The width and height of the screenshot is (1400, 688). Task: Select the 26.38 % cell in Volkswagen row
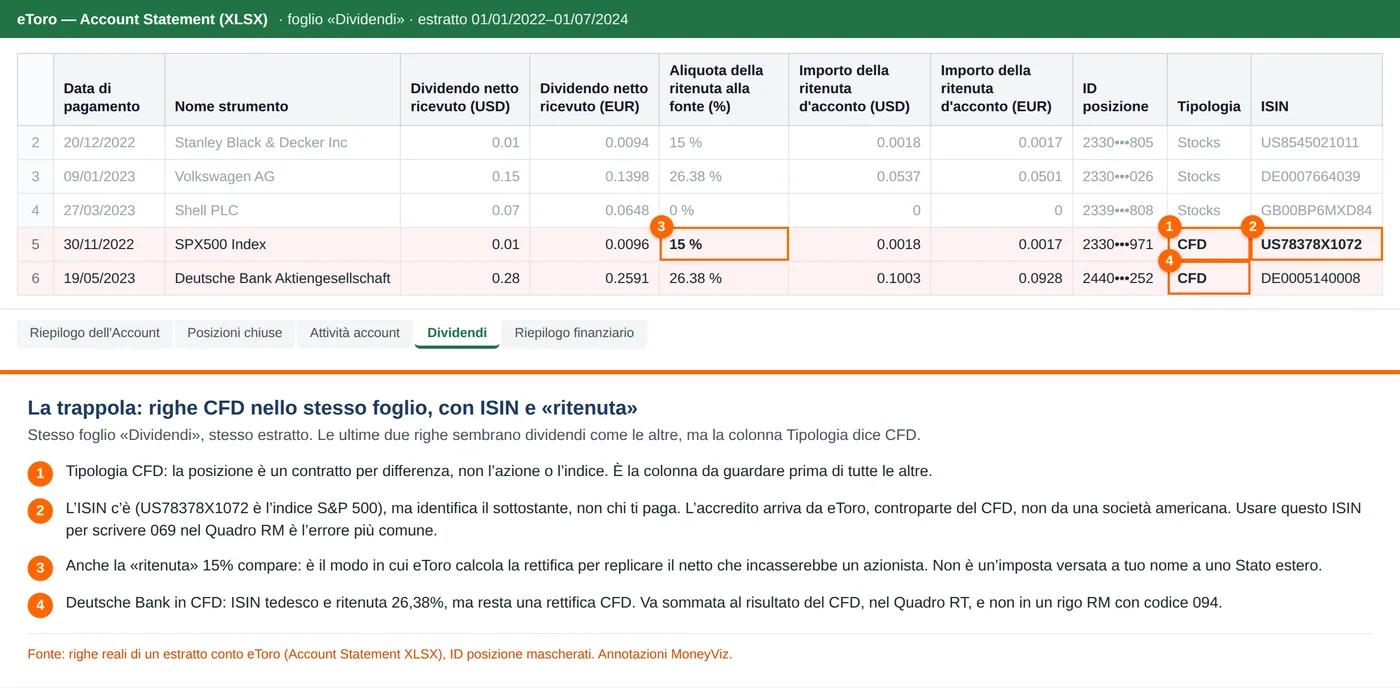(724, 177)
